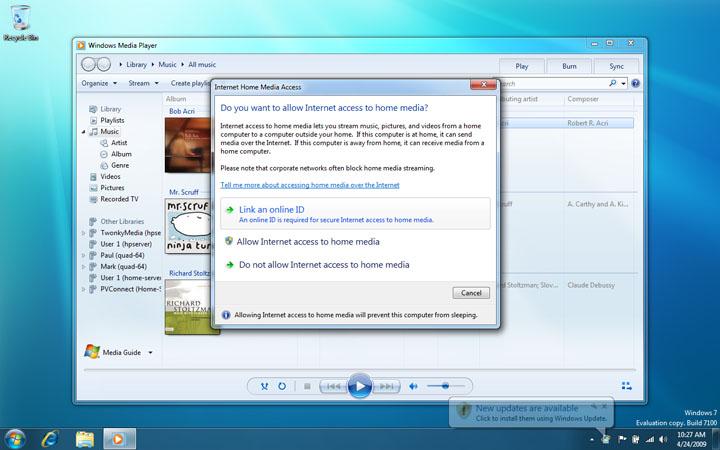Switch to Now Playing view icon
720x450 pixels.
coord(626,386)
